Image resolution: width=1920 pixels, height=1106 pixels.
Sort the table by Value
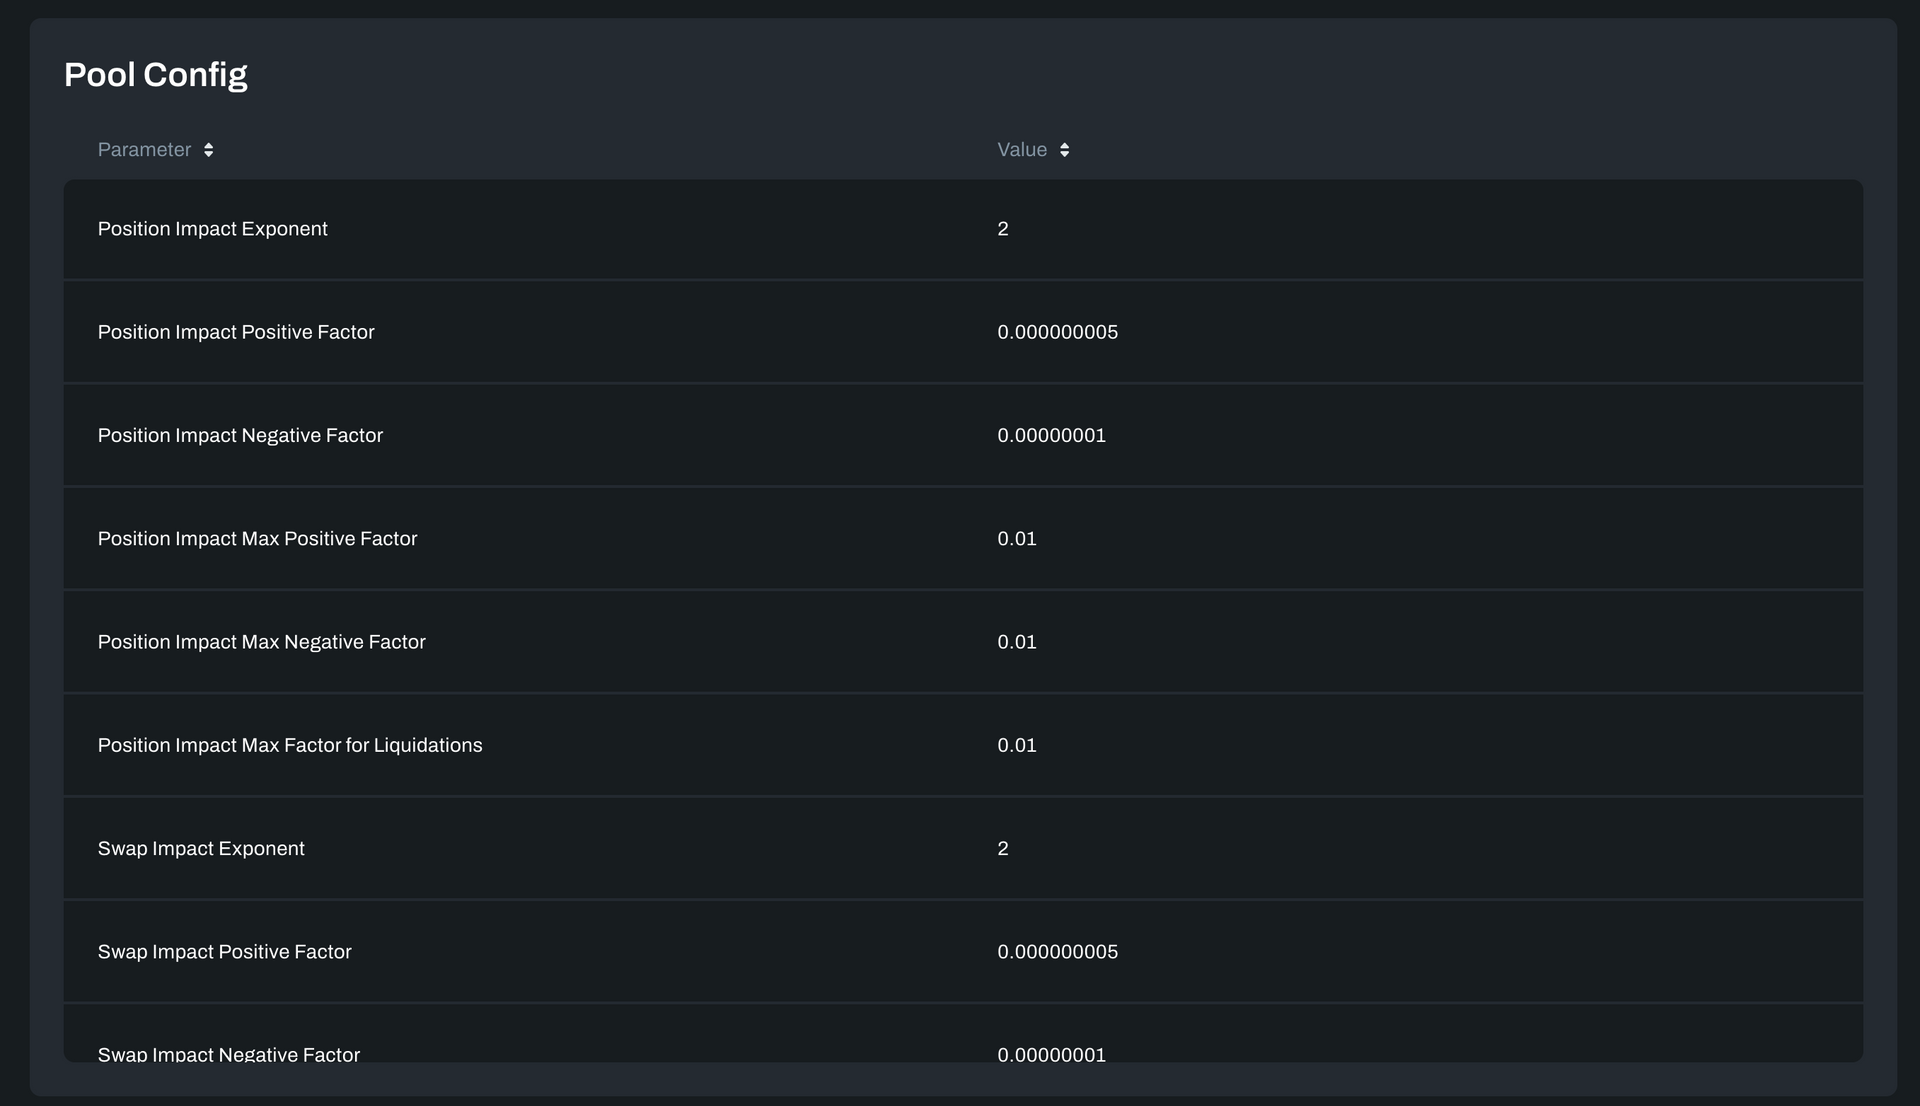tap(1023, 149)
